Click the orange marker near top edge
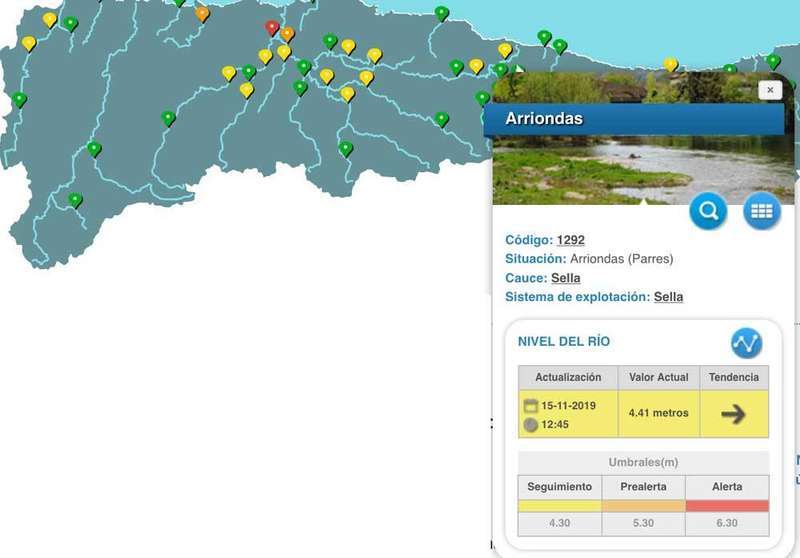 [x=202, y=14]
